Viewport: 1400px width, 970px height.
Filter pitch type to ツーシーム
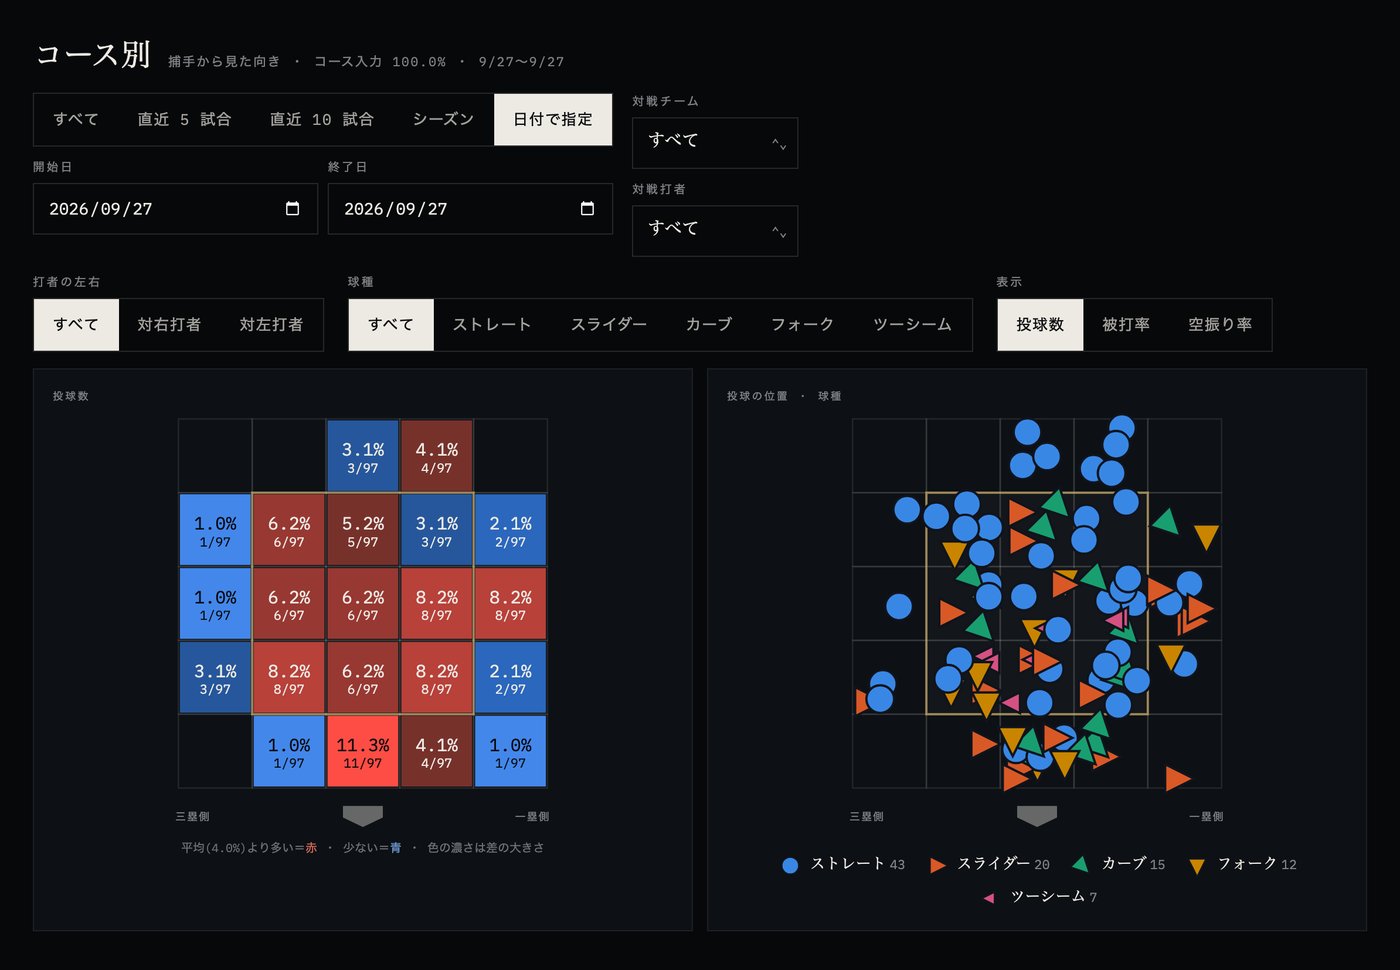click(912, 325)
